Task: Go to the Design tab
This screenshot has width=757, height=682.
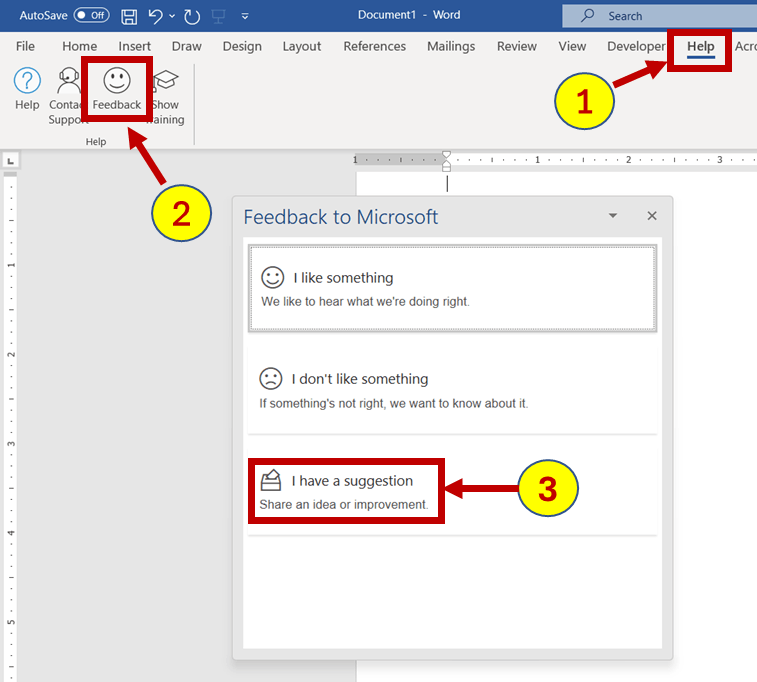Action: pyautogui.click(x=242, y=46)
